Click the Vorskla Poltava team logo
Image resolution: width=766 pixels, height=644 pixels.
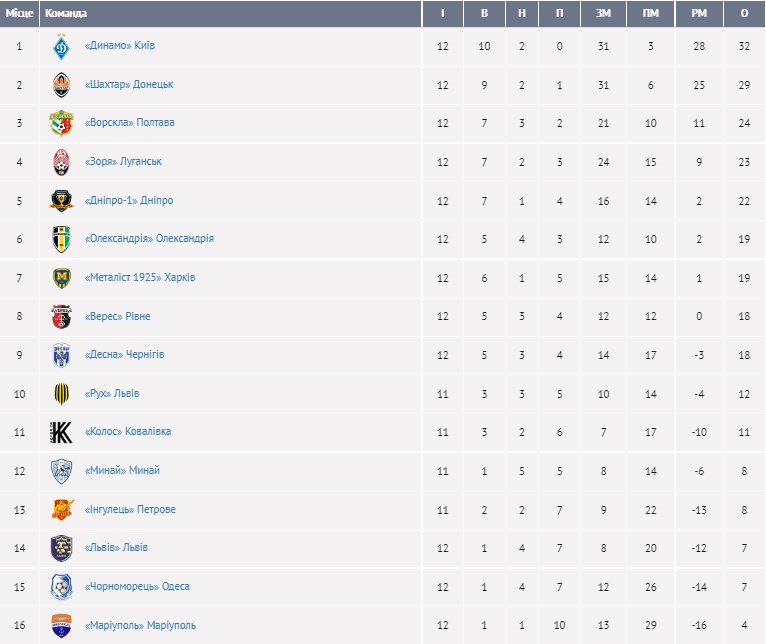(62, 123)
